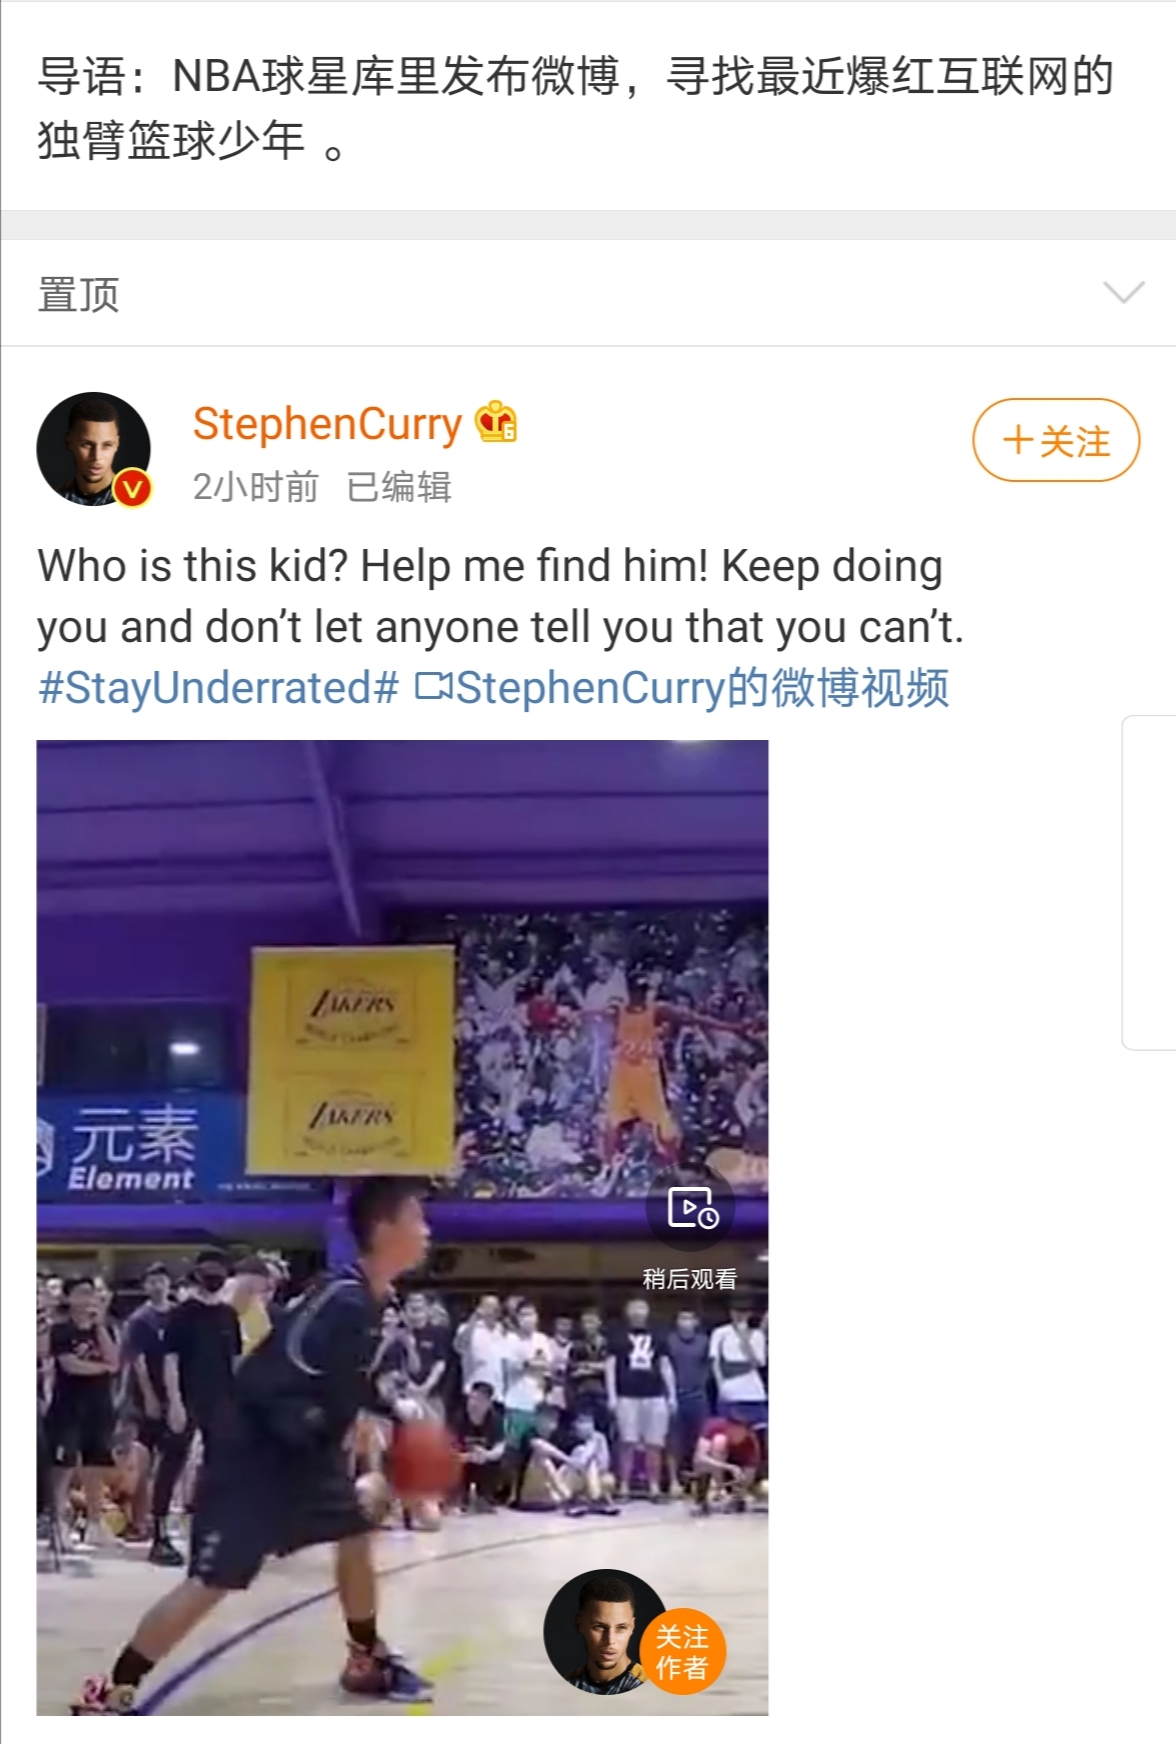The image size is (1176, 1744).
Task: Click the crown membership badge icon
Action: pos(496,422)
